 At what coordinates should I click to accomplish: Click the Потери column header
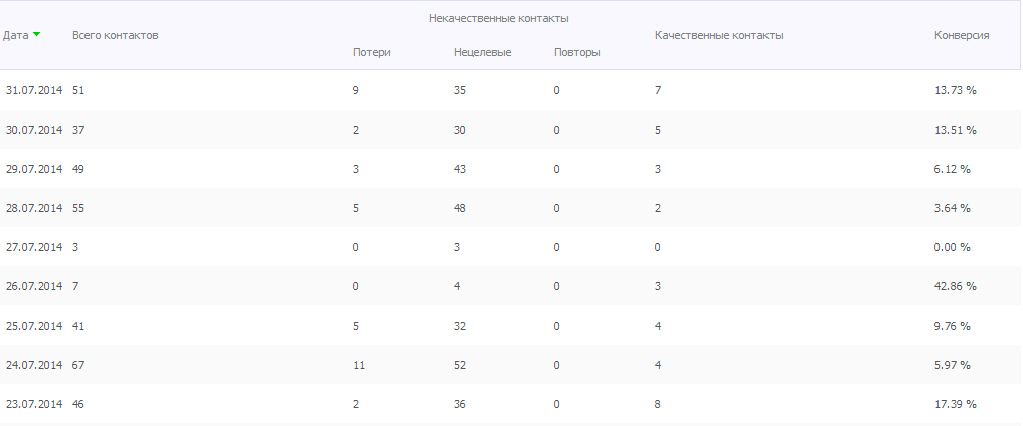[372, 52]
